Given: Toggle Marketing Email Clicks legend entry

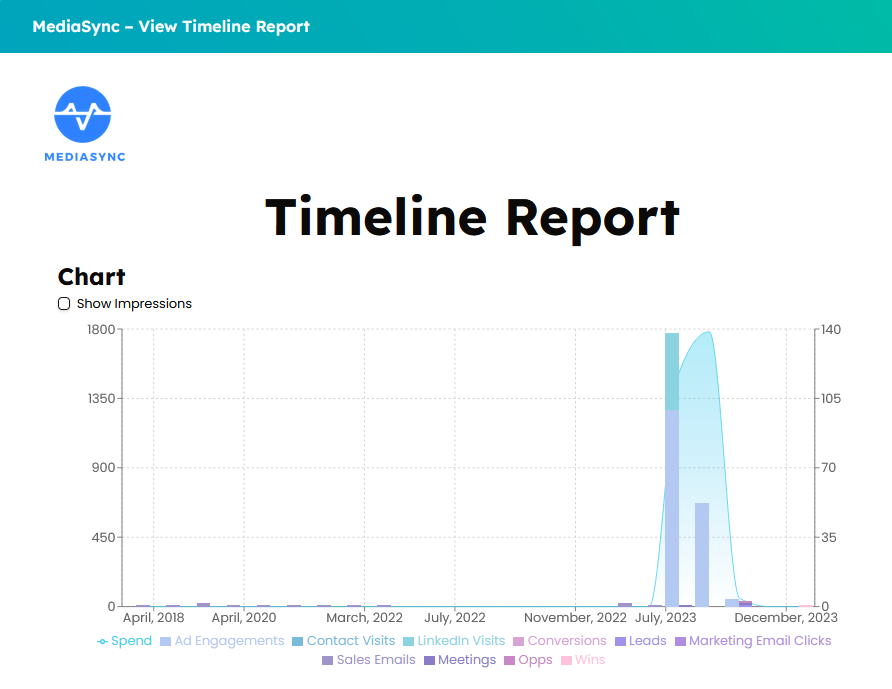Looking at the screenshot, I should coord(753,641).
